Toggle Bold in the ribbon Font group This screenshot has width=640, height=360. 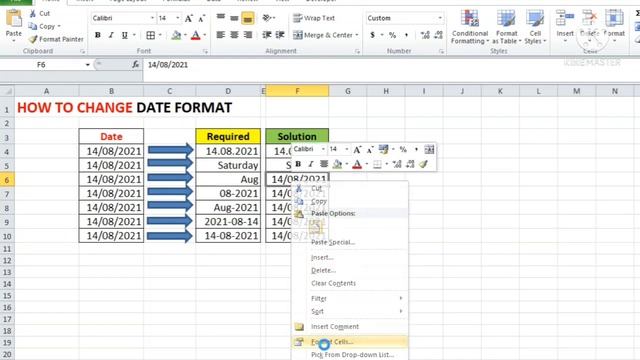(98, 35)
